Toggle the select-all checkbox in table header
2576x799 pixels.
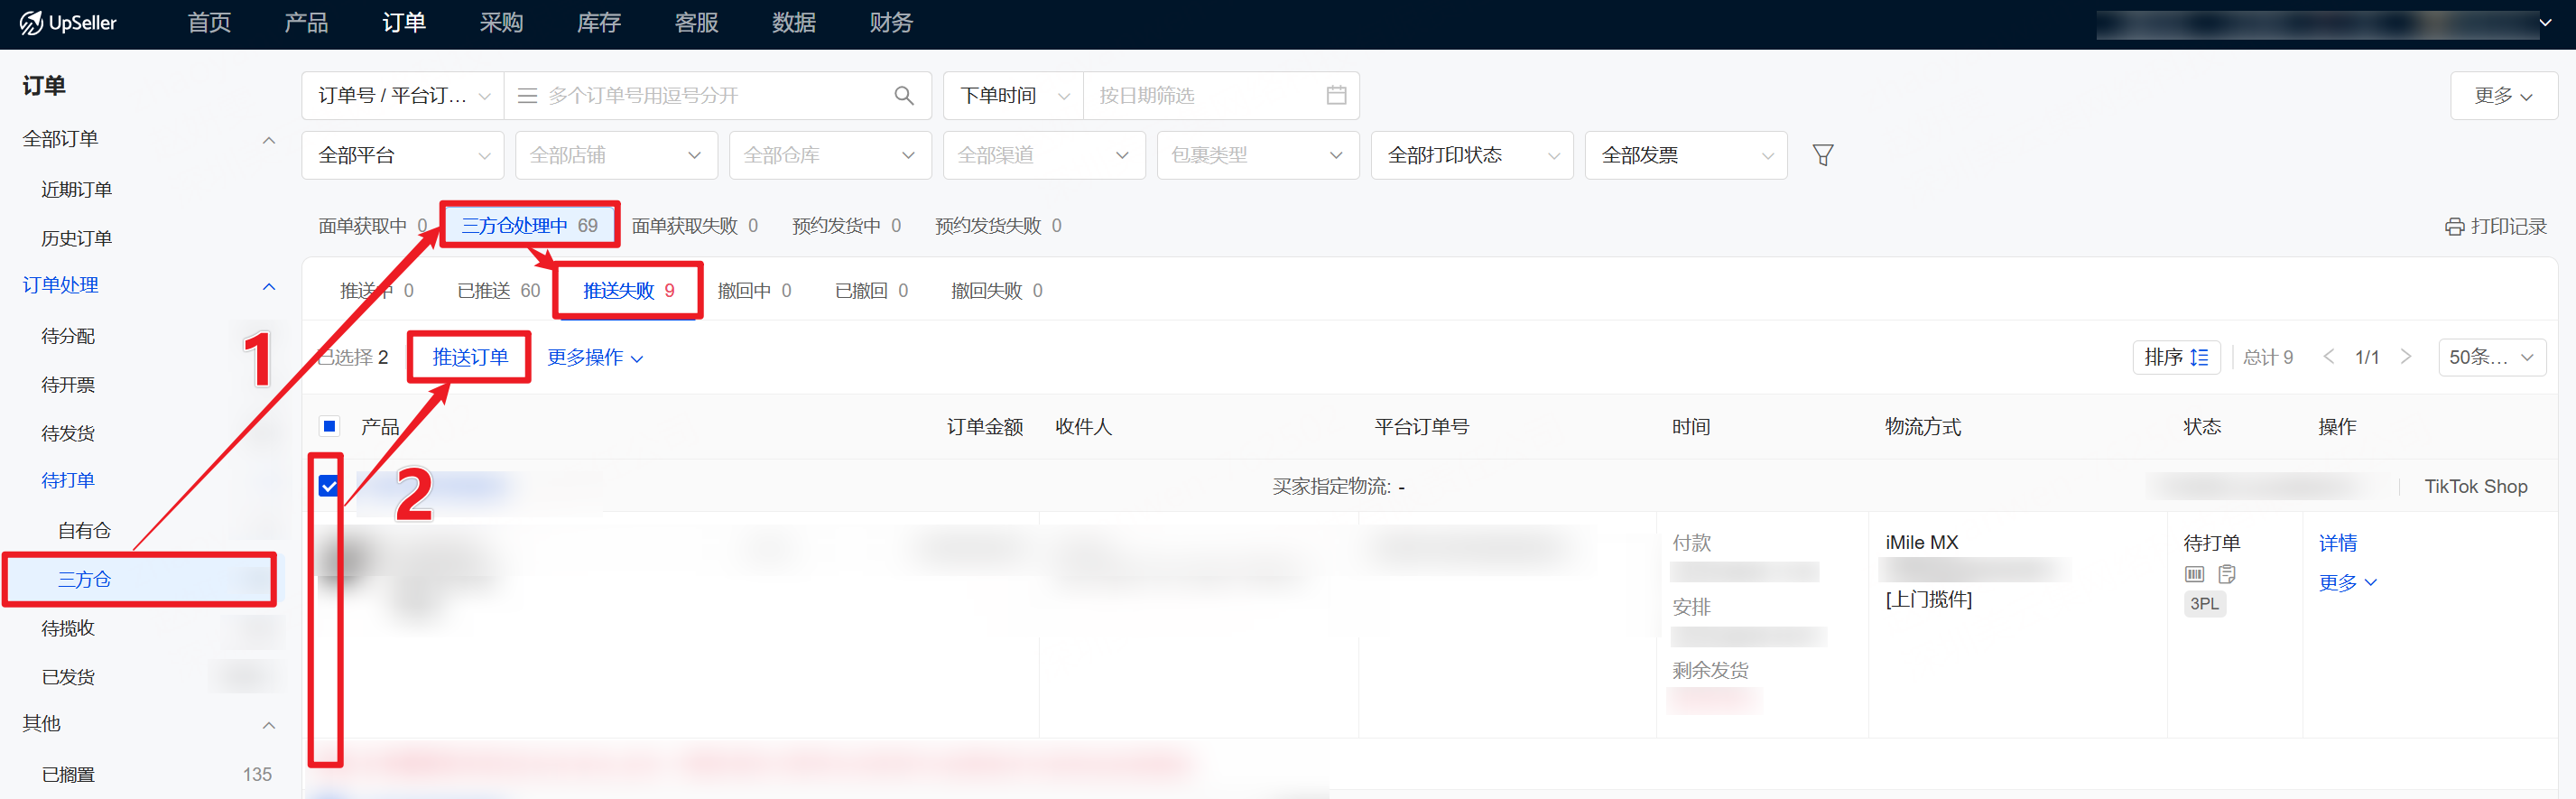click(x=329, y=427)
